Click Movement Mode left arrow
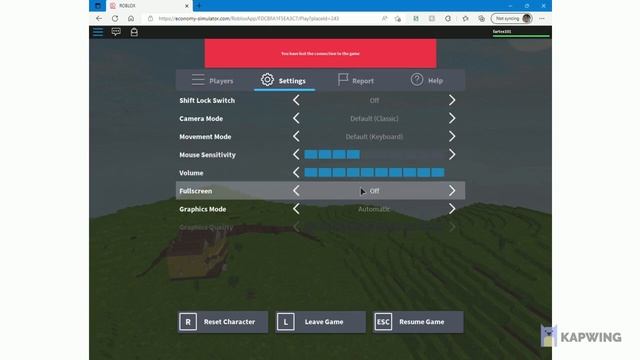 pyautogui.click(x=296, y=136)
